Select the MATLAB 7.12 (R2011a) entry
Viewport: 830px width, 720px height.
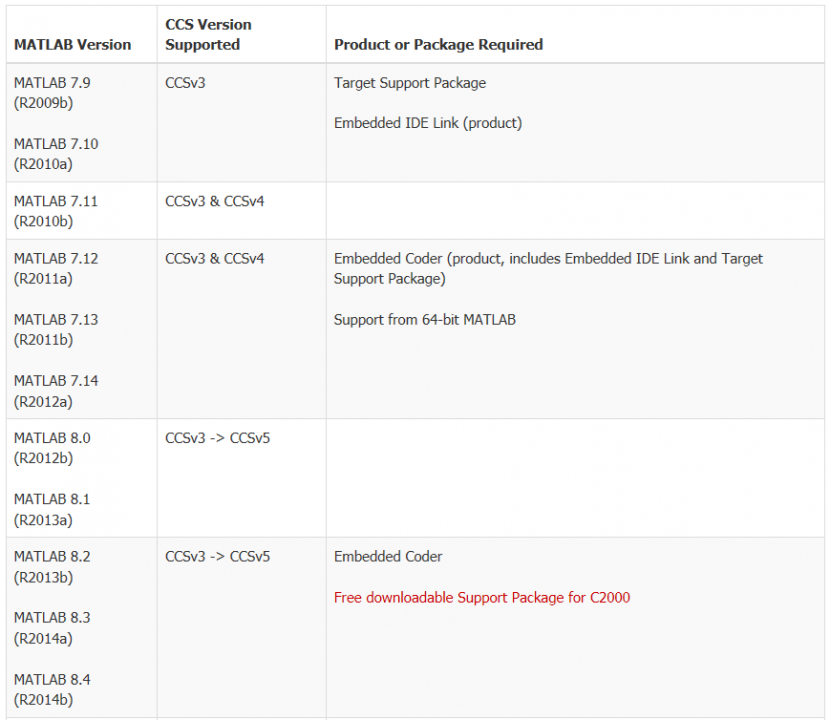pyautogui.click(x=56, y=269)
